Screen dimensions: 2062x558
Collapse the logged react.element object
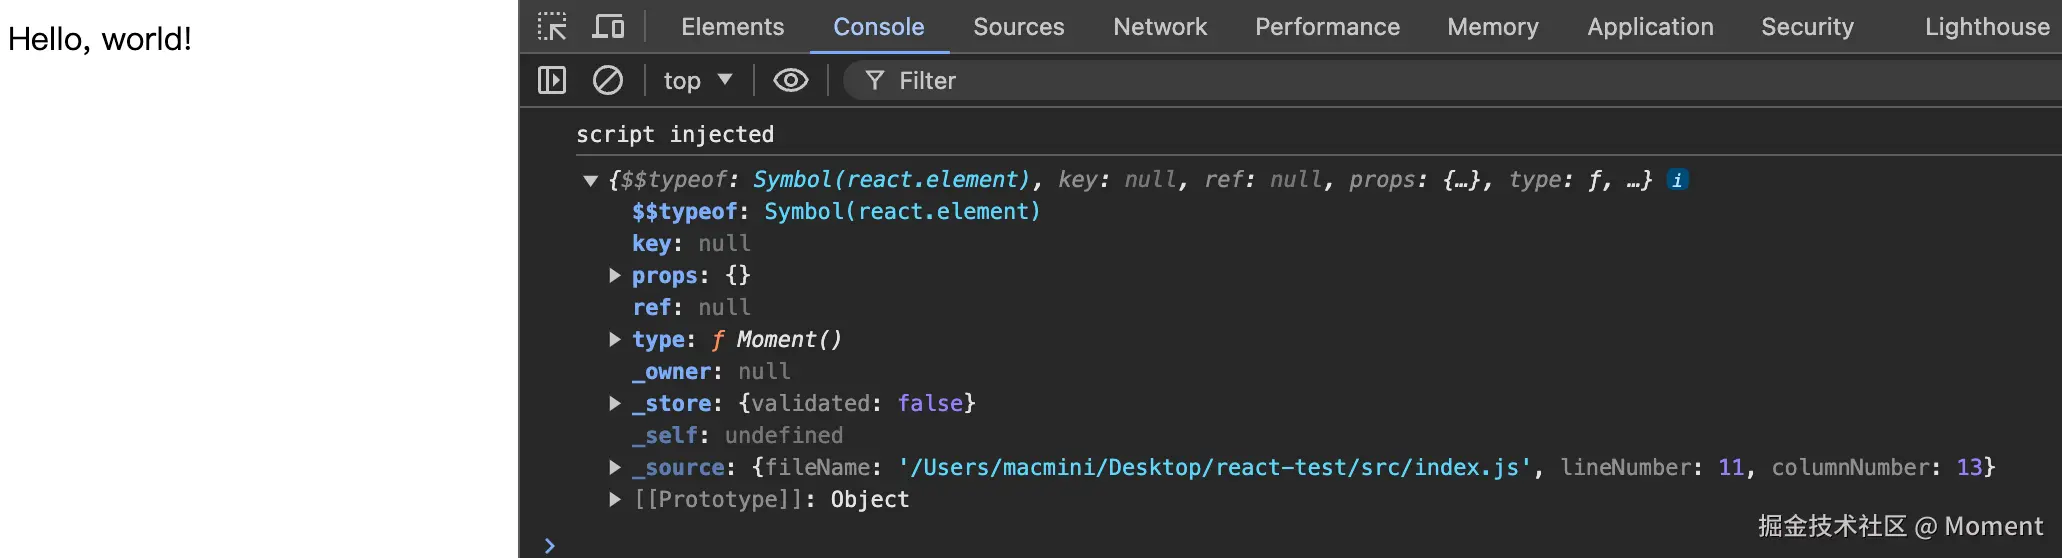point(590,181)
